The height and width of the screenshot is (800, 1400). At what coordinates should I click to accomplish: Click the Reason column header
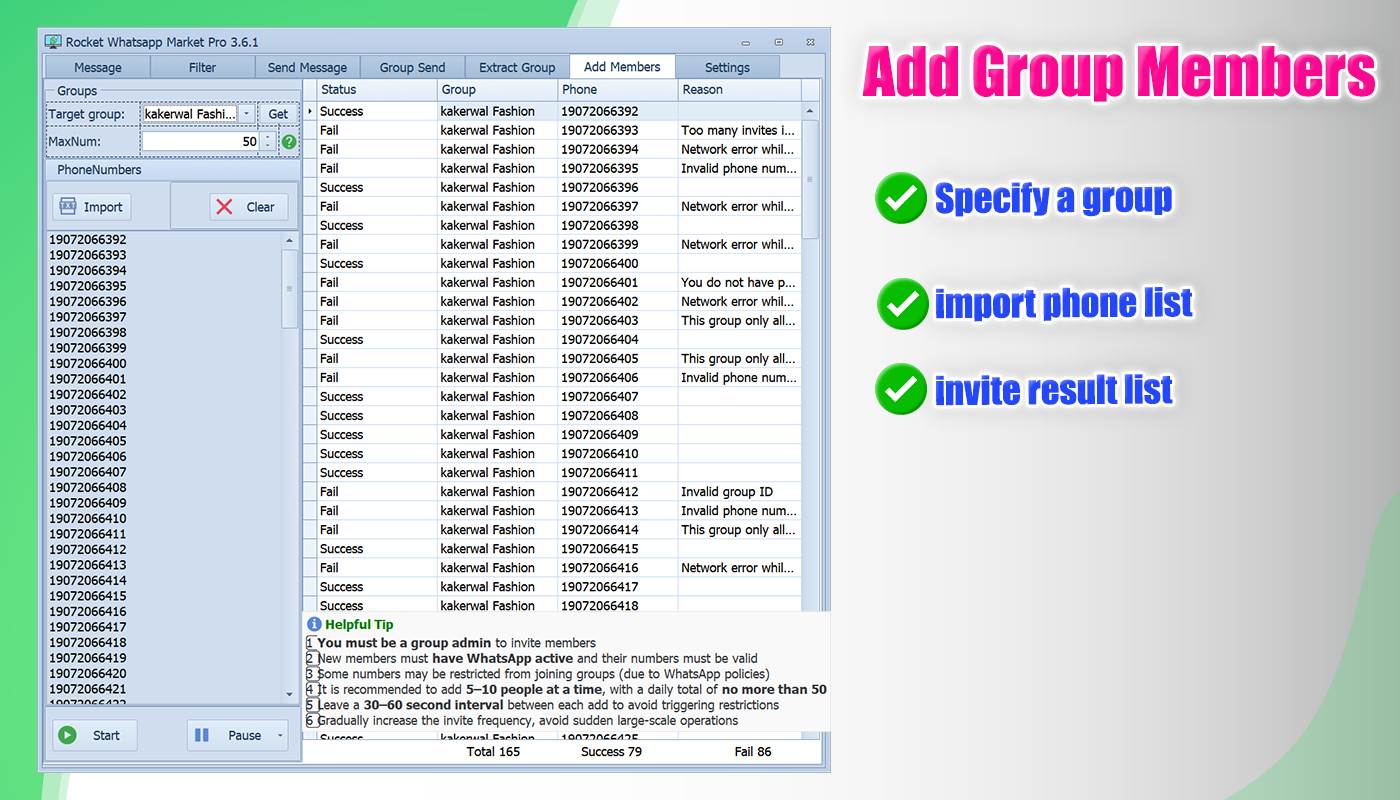739,89
